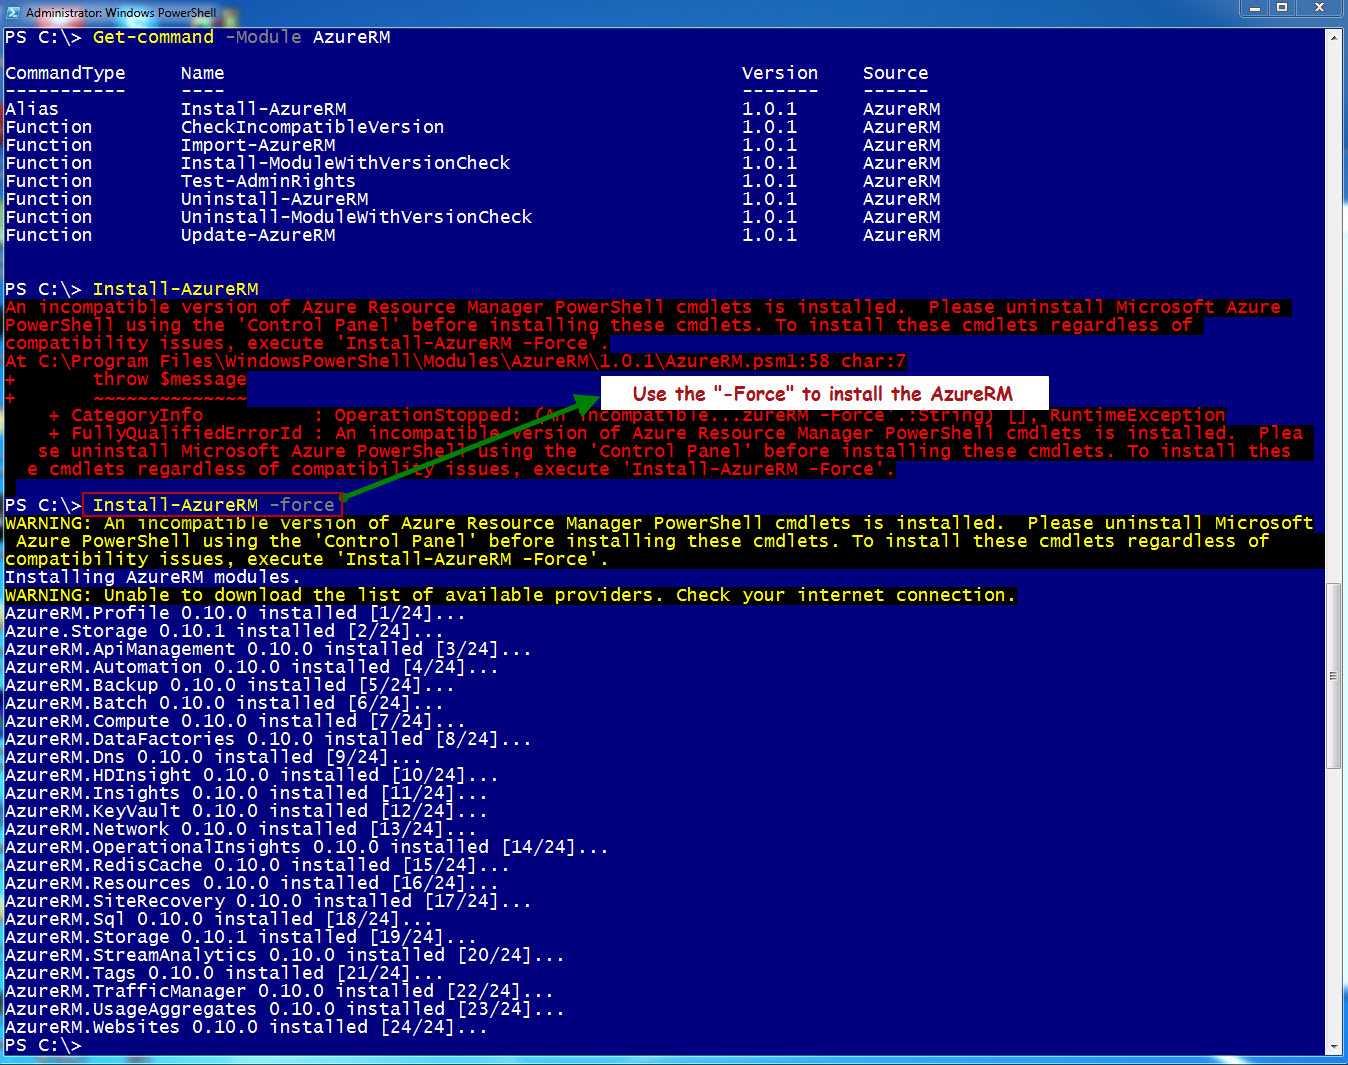Click the 'Source' column header
The width and height of the screenshot is (1348, 1065).
[895, 73]
